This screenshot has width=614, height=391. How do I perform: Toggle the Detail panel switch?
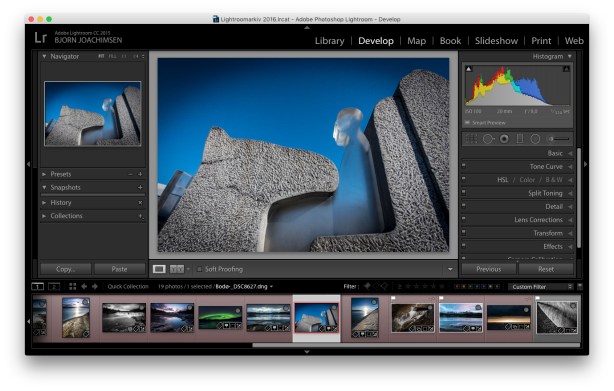[464, 205]
